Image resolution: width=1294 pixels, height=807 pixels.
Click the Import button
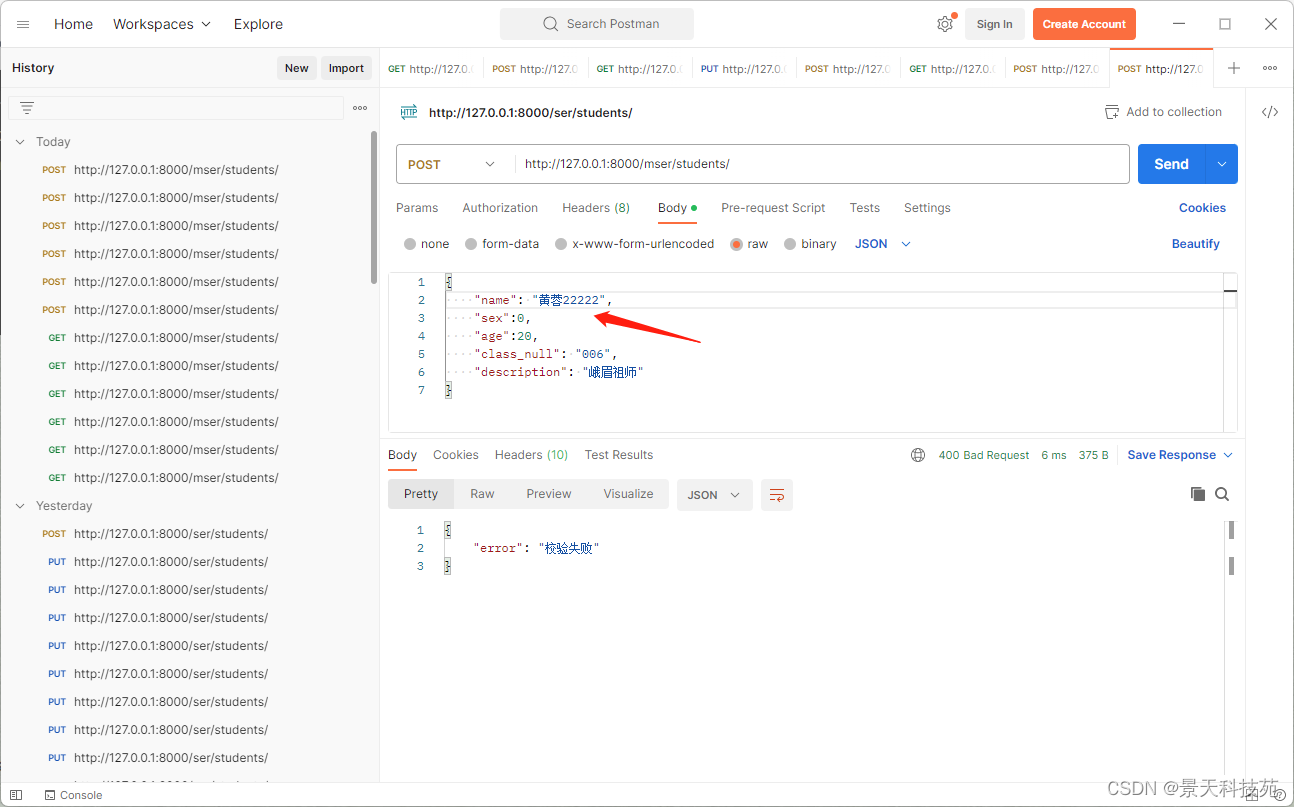pyautogui.click(x=346, y=68)
